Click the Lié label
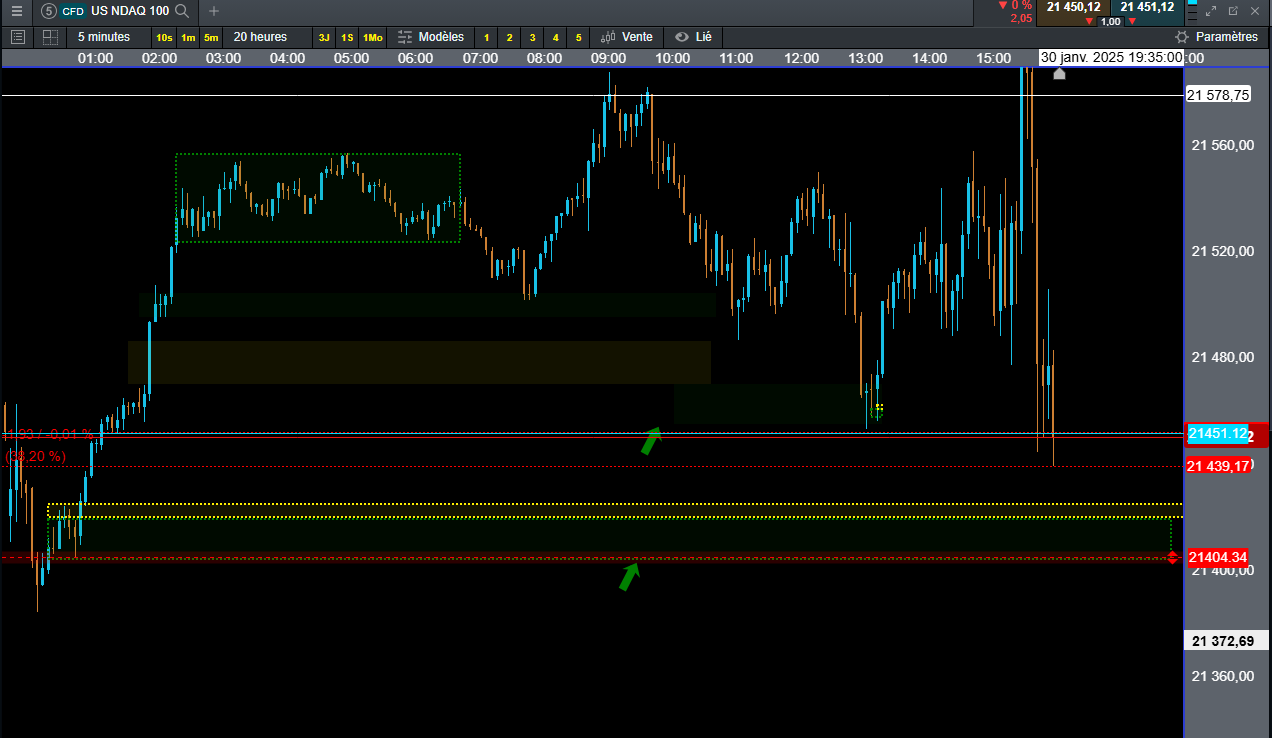This screenshot has height=738, width=1272. [x=704, y=37]
